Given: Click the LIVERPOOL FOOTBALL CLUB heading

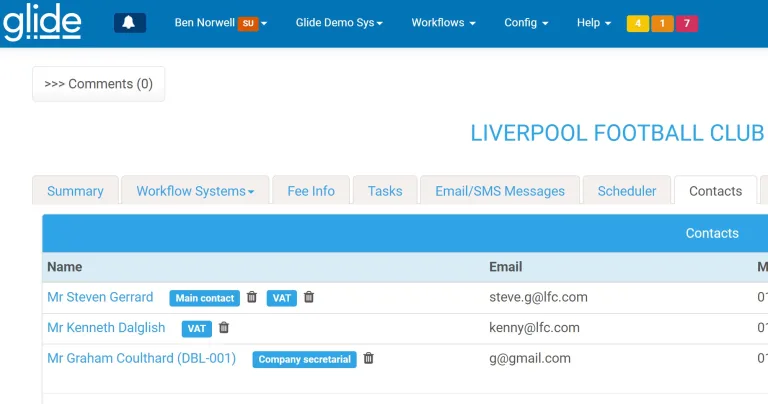Looking at the screenshot, I should (x=617, y=133).
